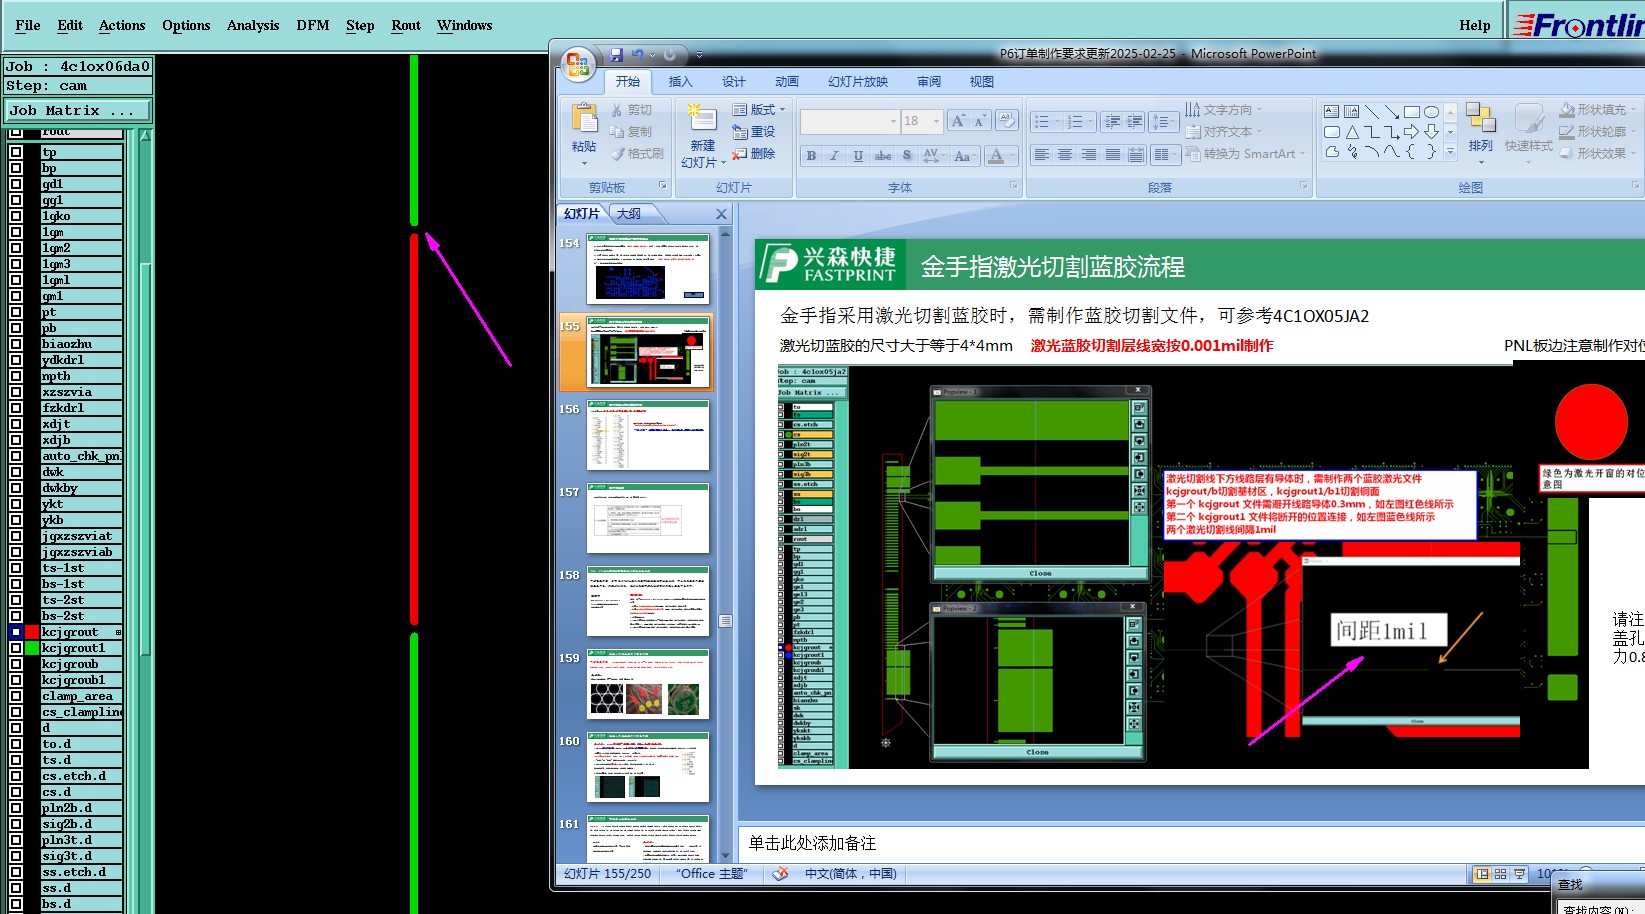Open the Slide Show (幻灯片放映) tab
Screen dimensions: 1645x914
coord(858,82)
